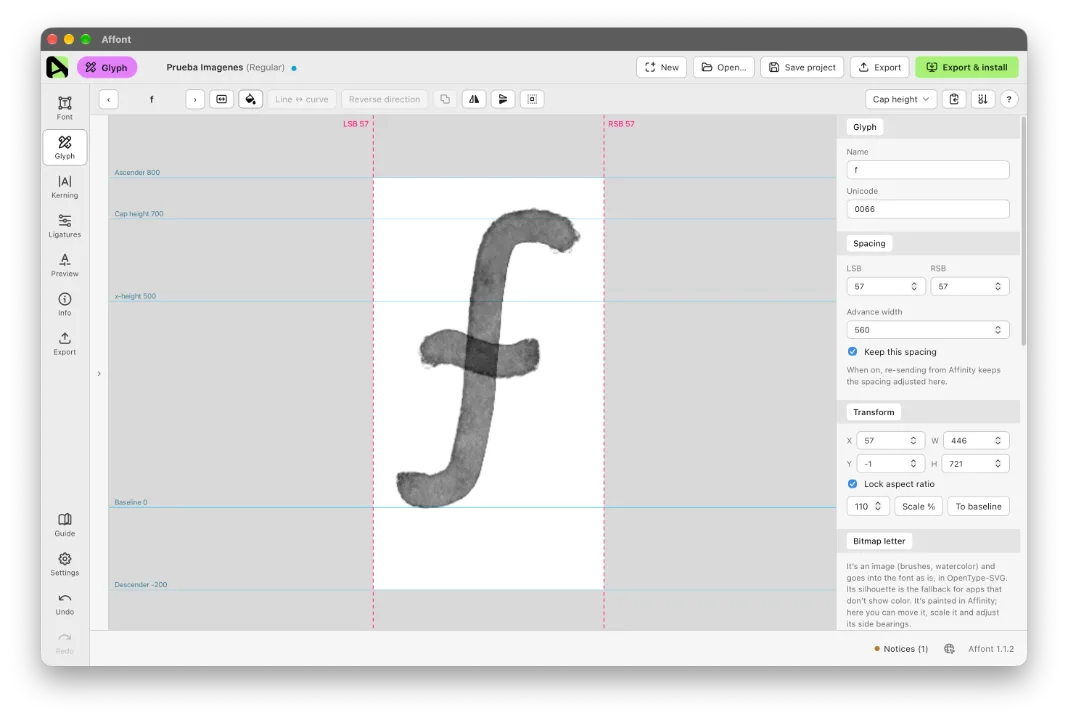
Task: Open Settings in the sidebar
Action: coord(65,564)
